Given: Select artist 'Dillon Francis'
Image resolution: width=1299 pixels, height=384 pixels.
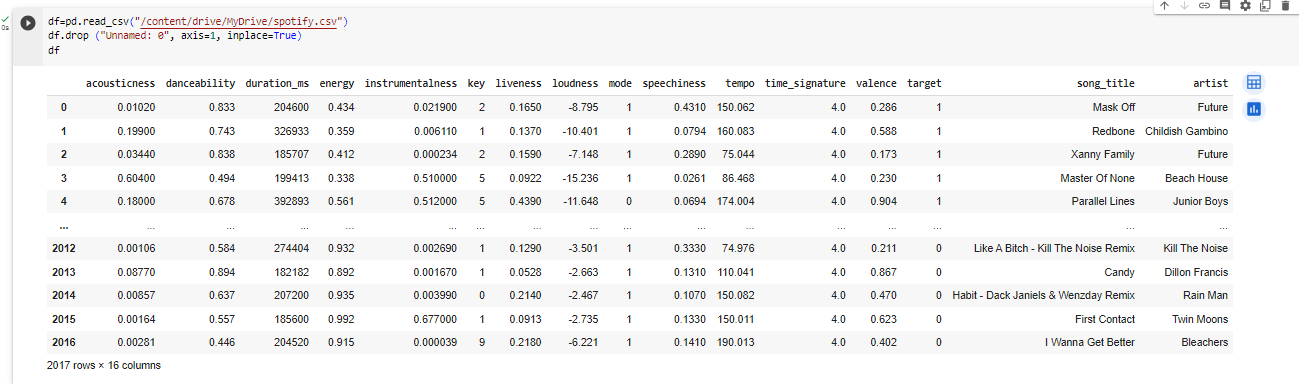Looking at the screenshot, I should pos(1196,272).
